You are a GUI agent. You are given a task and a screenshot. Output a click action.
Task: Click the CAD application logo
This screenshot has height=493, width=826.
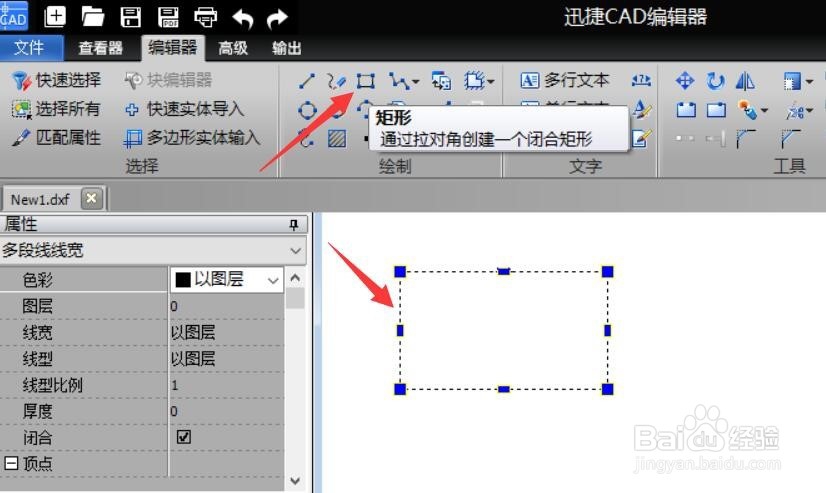click(14, 16)
